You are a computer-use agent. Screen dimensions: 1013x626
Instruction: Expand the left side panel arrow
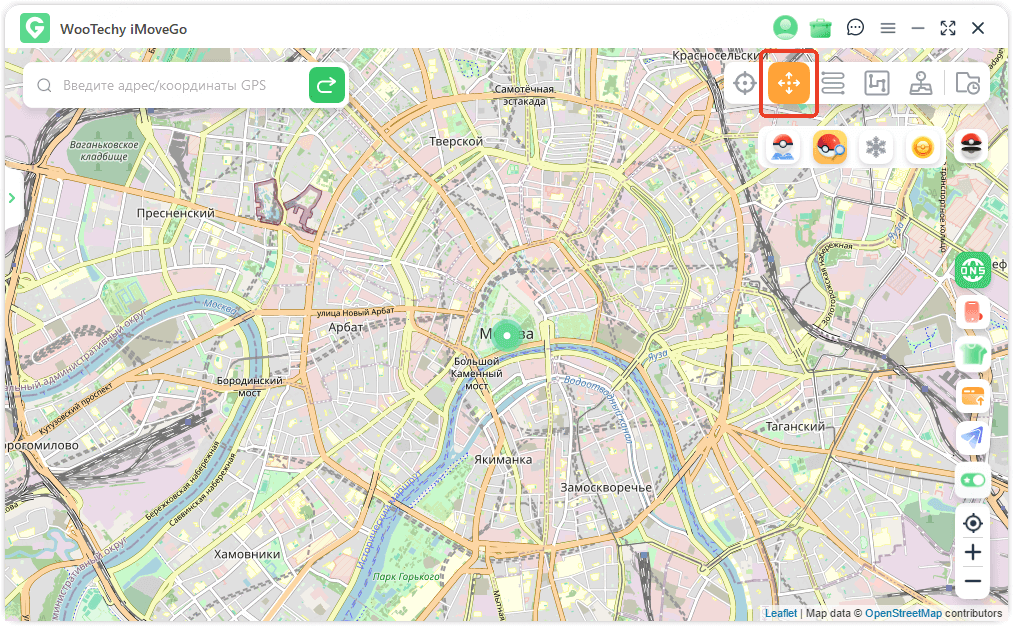(x=12, y=198)
